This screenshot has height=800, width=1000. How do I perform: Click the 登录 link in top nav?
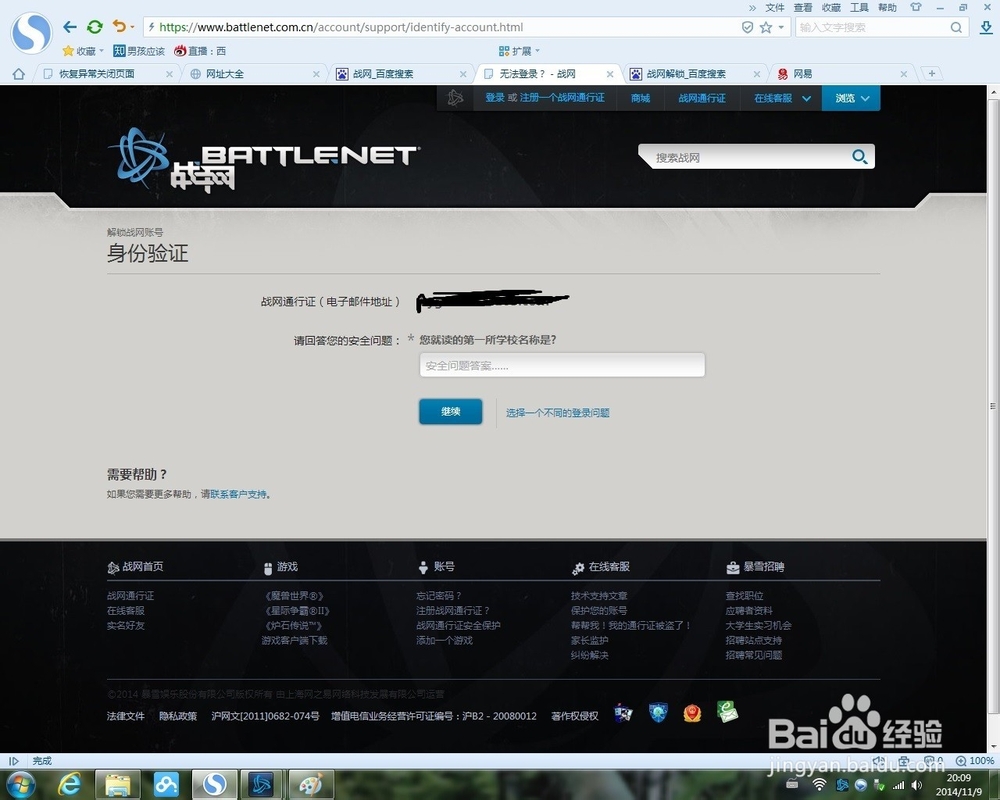495,98
